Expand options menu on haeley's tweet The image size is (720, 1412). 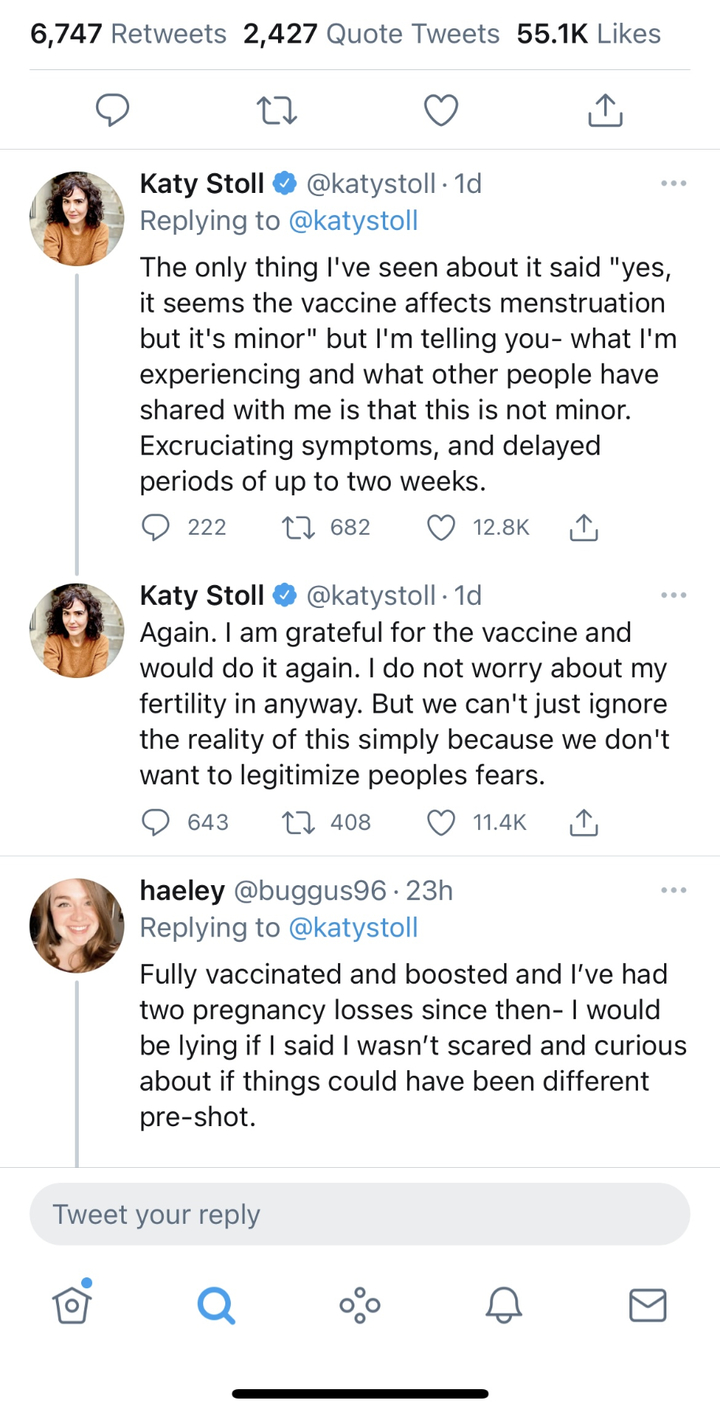tap(673, 890)
